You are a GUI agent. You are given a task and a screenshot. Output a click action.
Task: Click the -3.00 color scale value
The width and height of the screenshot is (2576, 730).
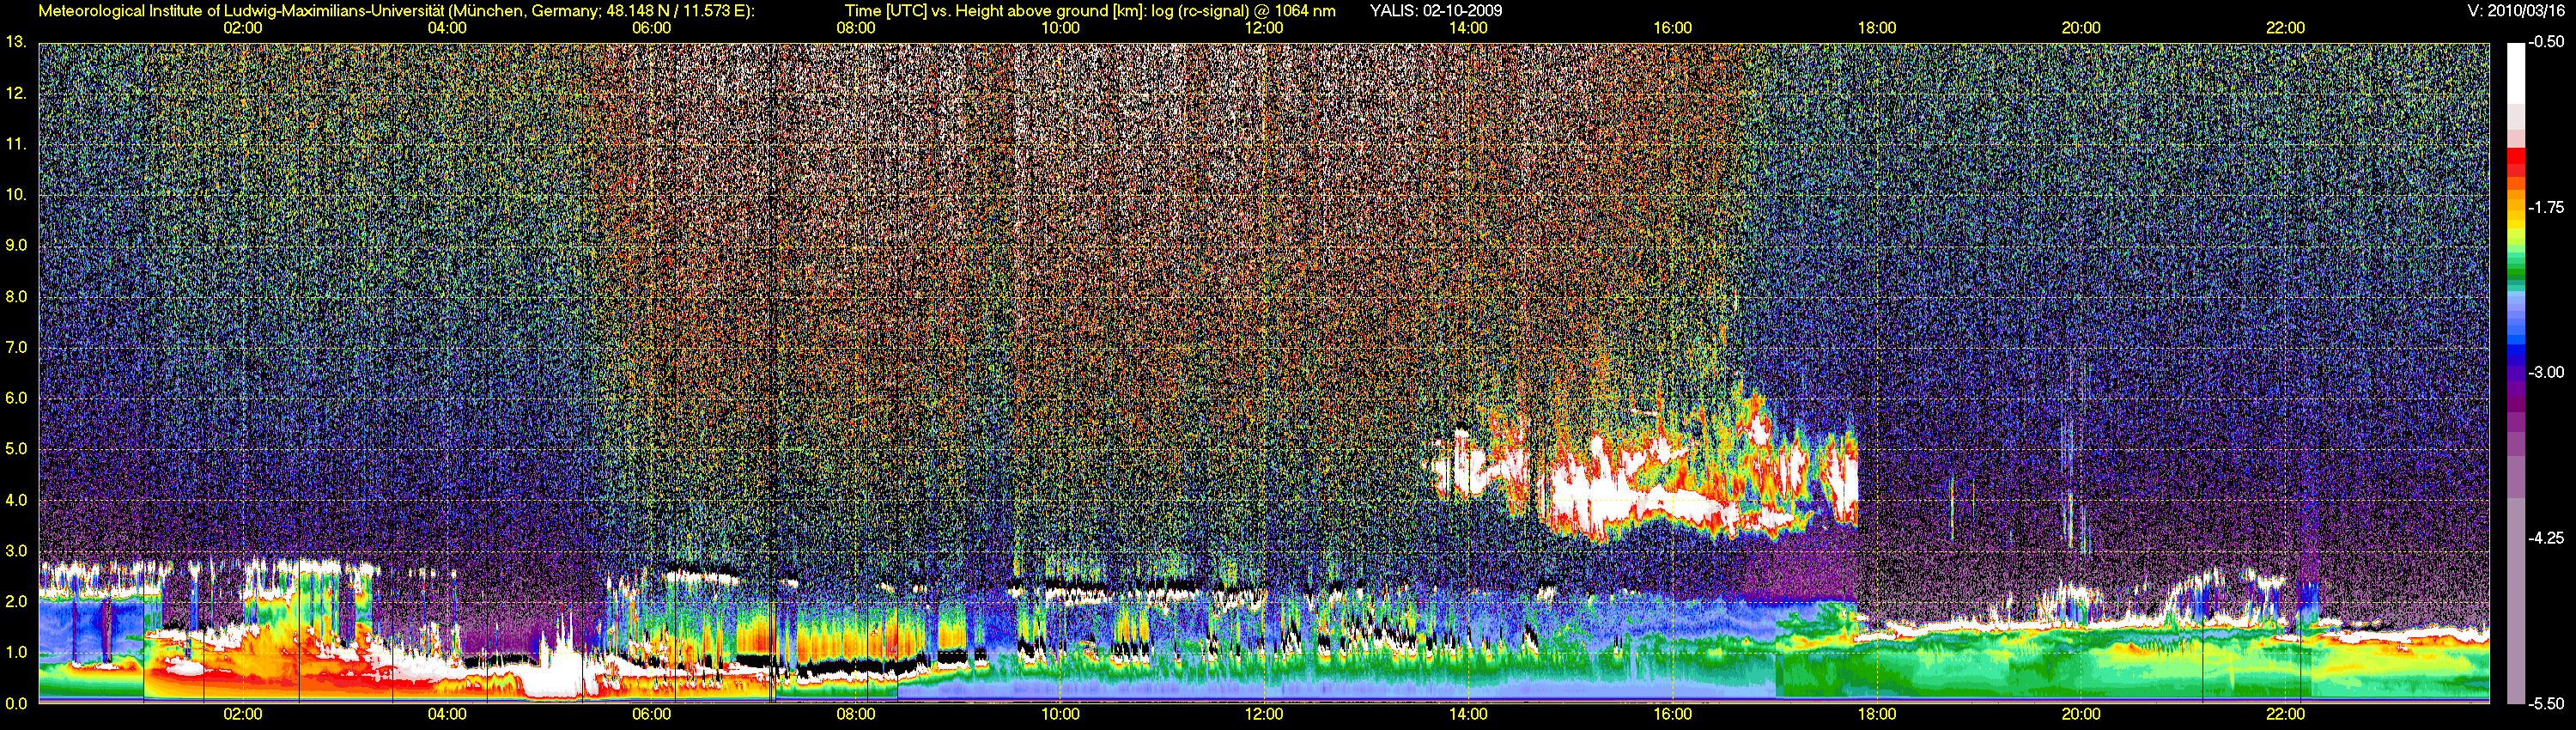click(2546, 372)
